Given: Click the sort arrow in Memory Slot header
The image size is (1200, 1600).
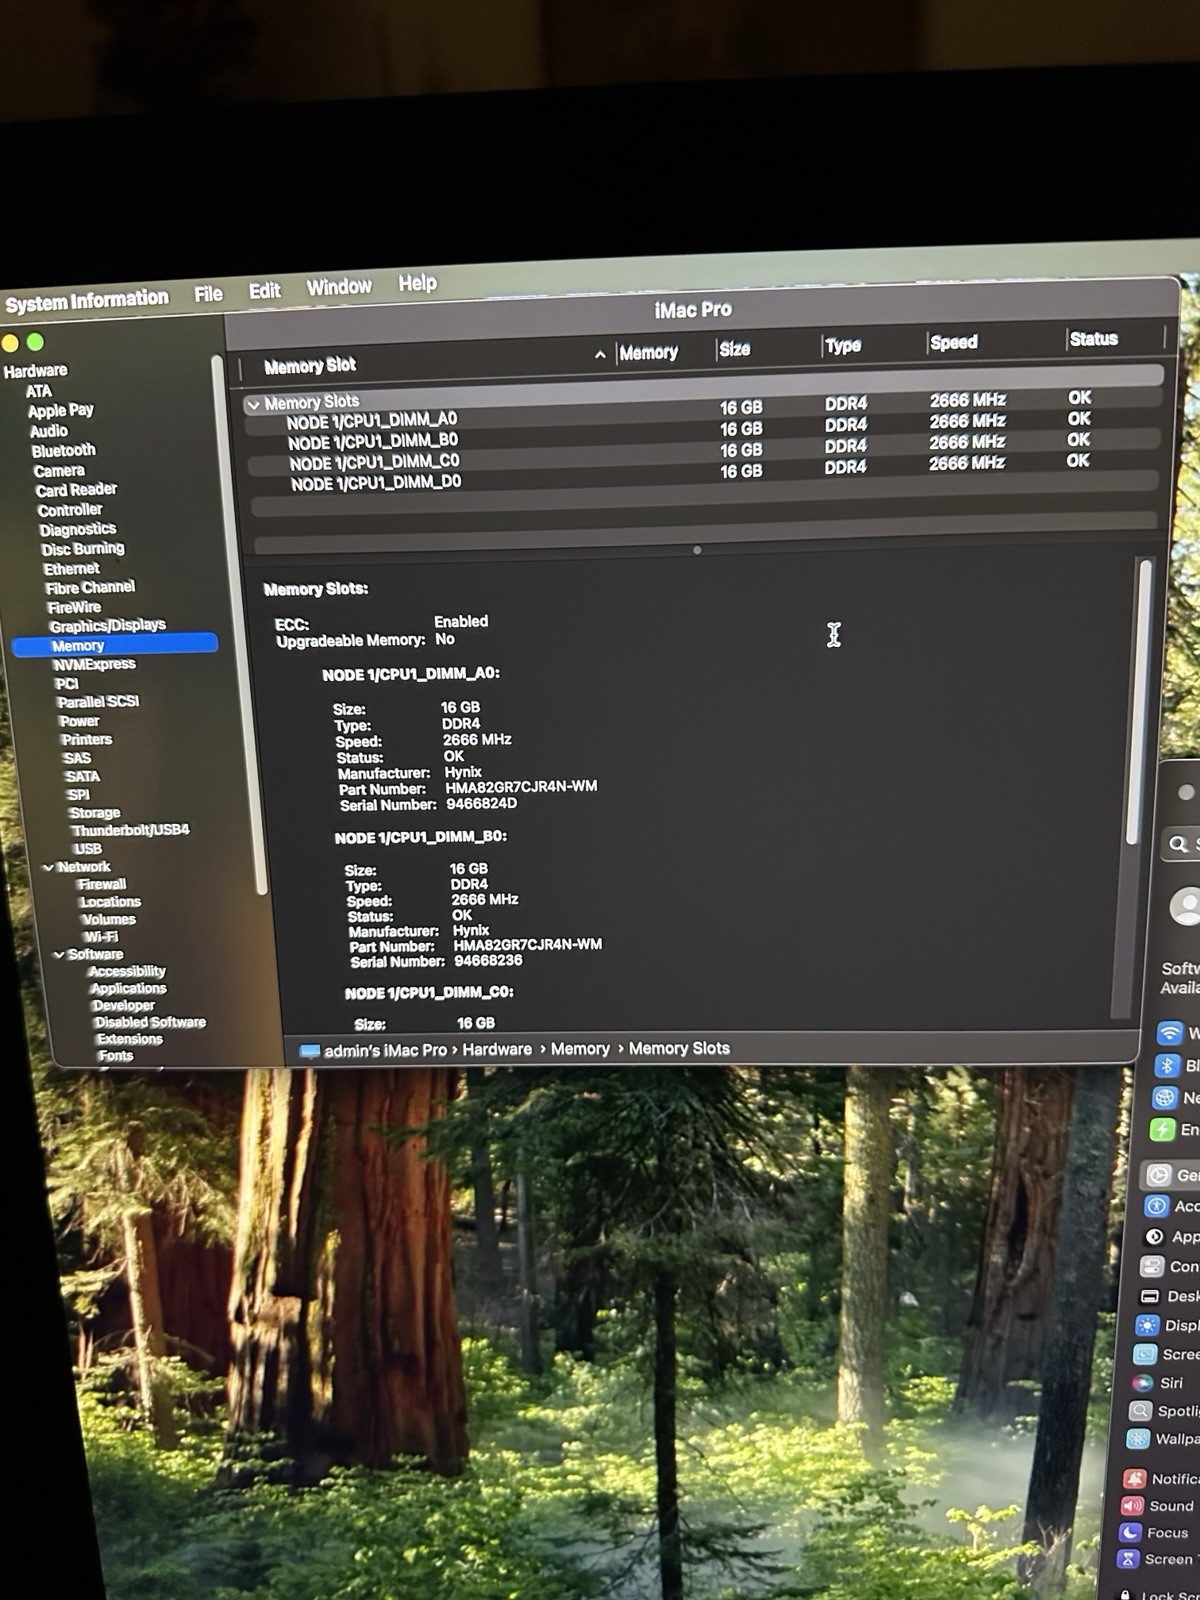Looking at the screenshot, I should pyautogui.click(x=600, y=355).
